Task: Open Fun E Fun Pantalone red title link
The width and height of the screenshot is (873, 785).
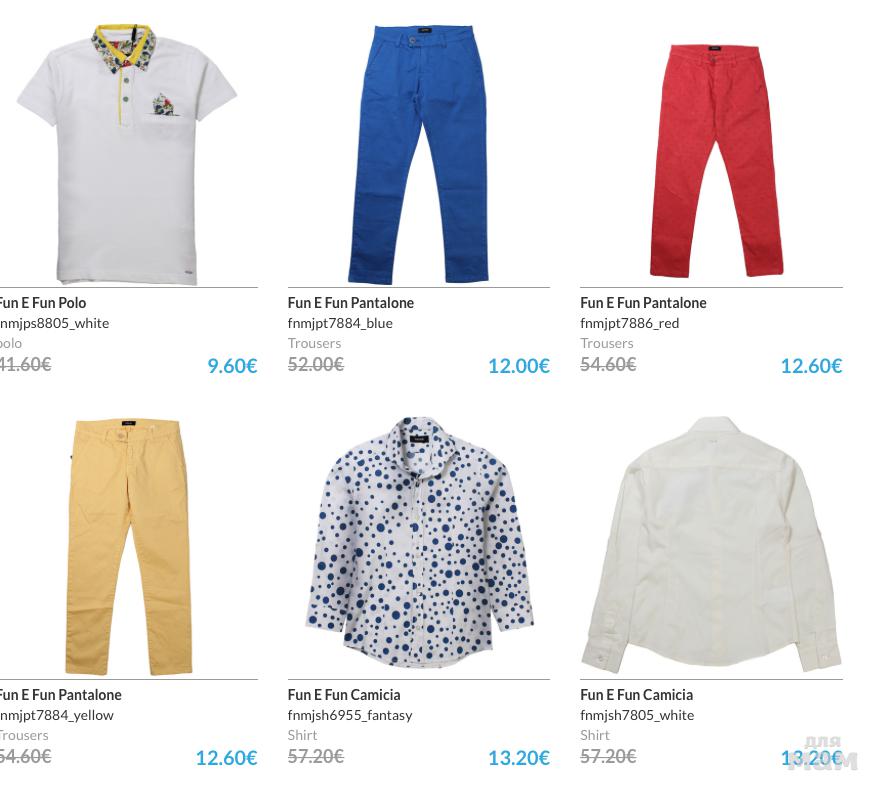Action: tap(643, 303)
